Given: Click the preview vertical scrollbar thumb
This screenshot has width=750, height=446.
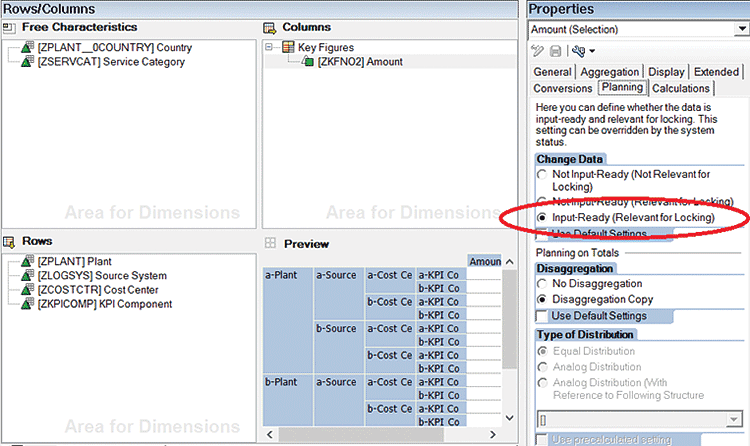Looking at the screenshot, I should [x=509, y=319].
